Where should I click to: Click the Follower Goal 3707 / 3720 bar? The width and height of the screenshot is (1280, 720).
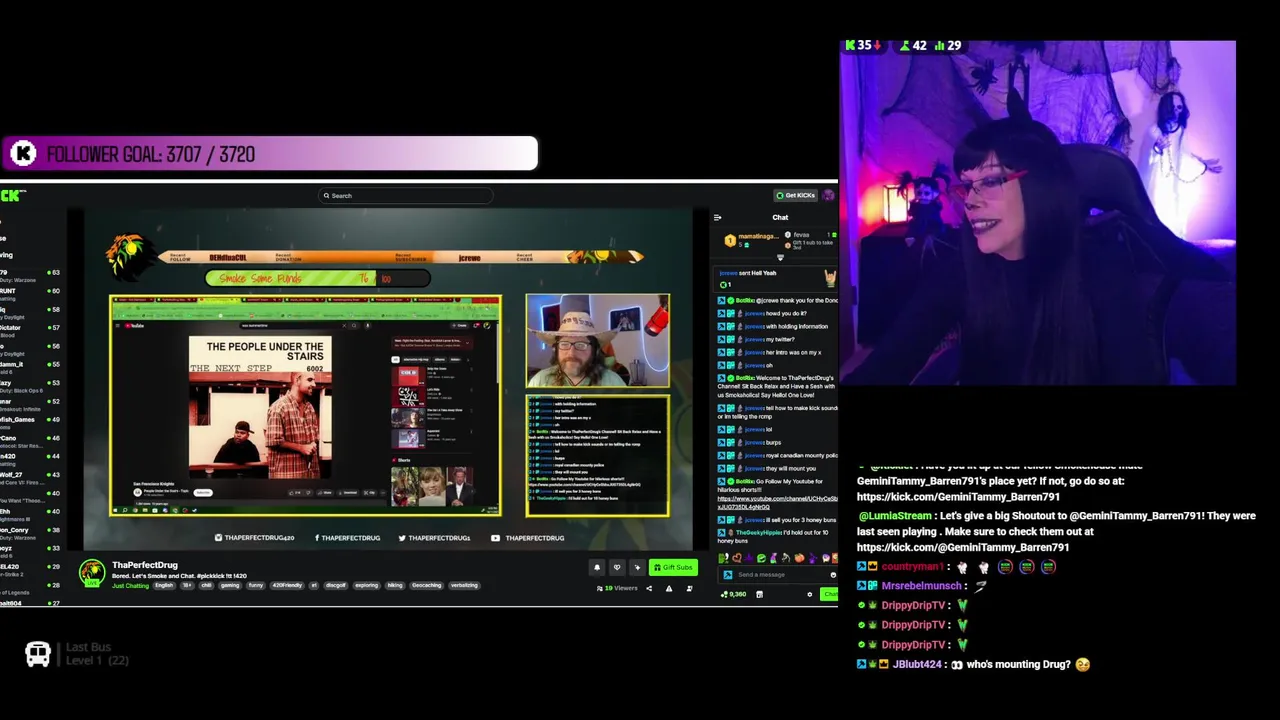[x=270, y=154]
